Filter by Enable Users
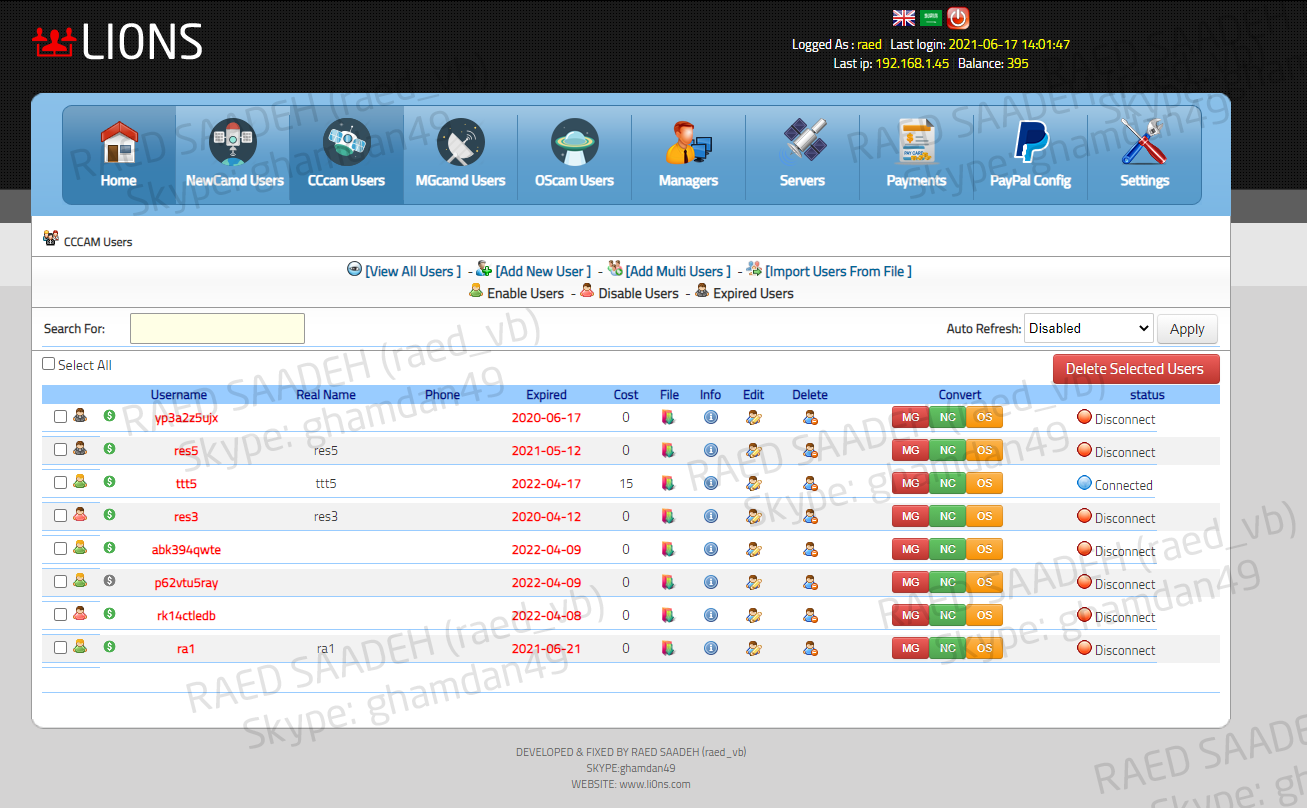Screen dimensions: 1307x808 525,293
